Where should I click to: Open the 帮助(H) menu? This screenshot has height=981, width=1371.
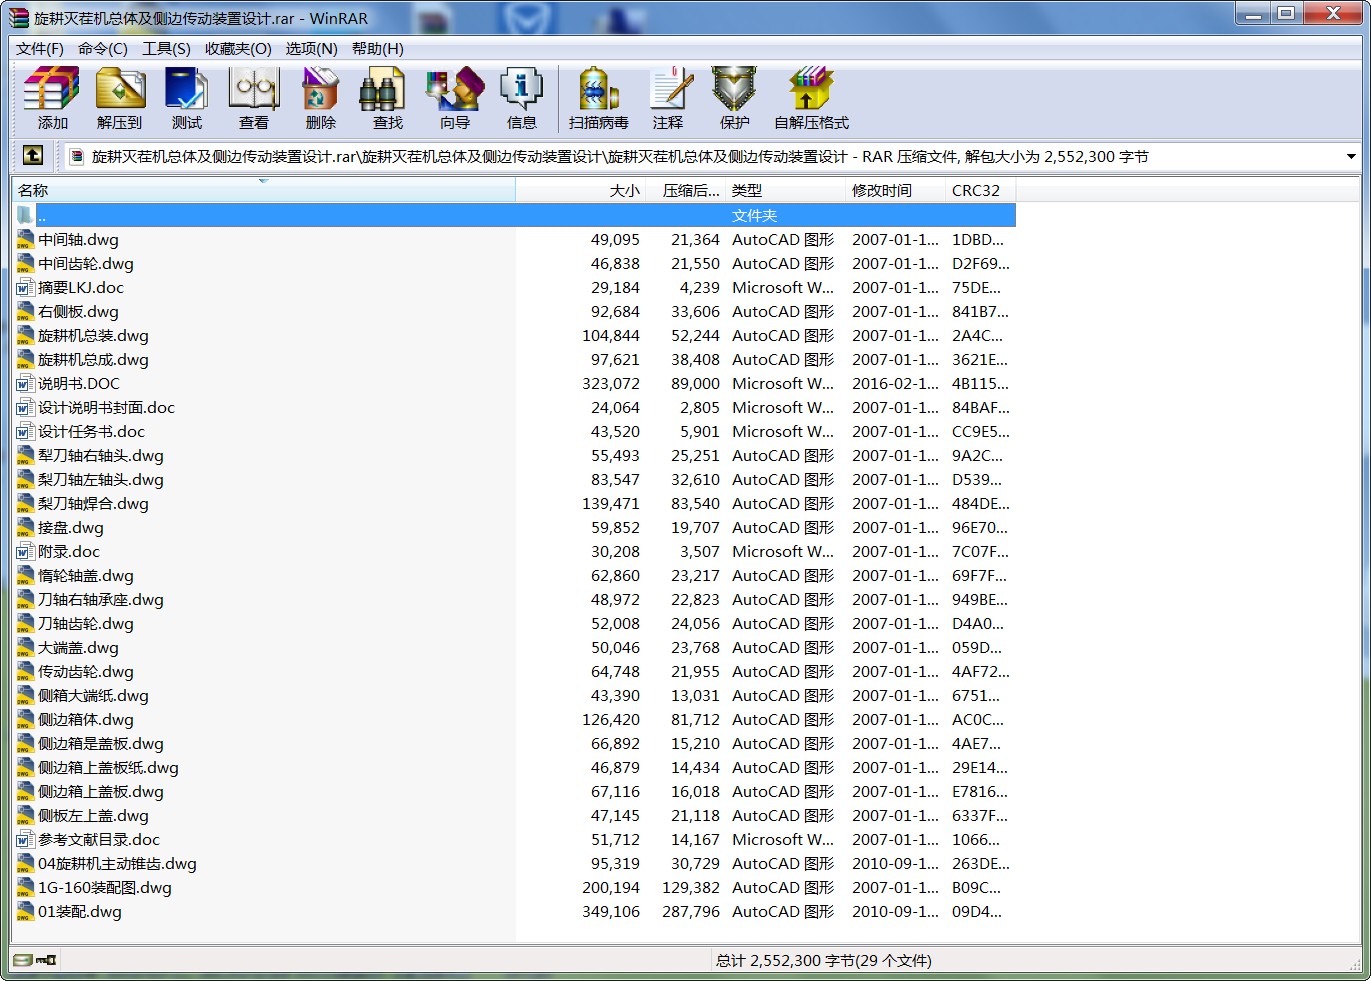click(378, 49)
